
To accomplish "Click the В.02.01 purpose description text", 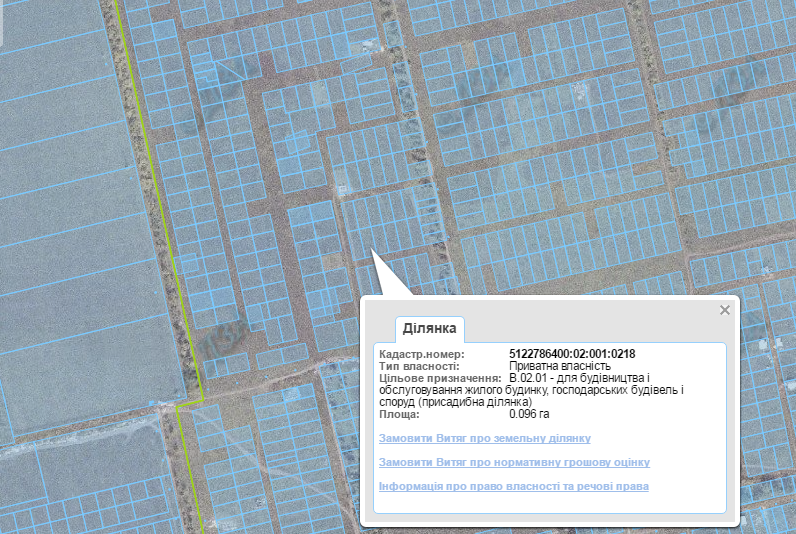I will [x=532, y=390].
